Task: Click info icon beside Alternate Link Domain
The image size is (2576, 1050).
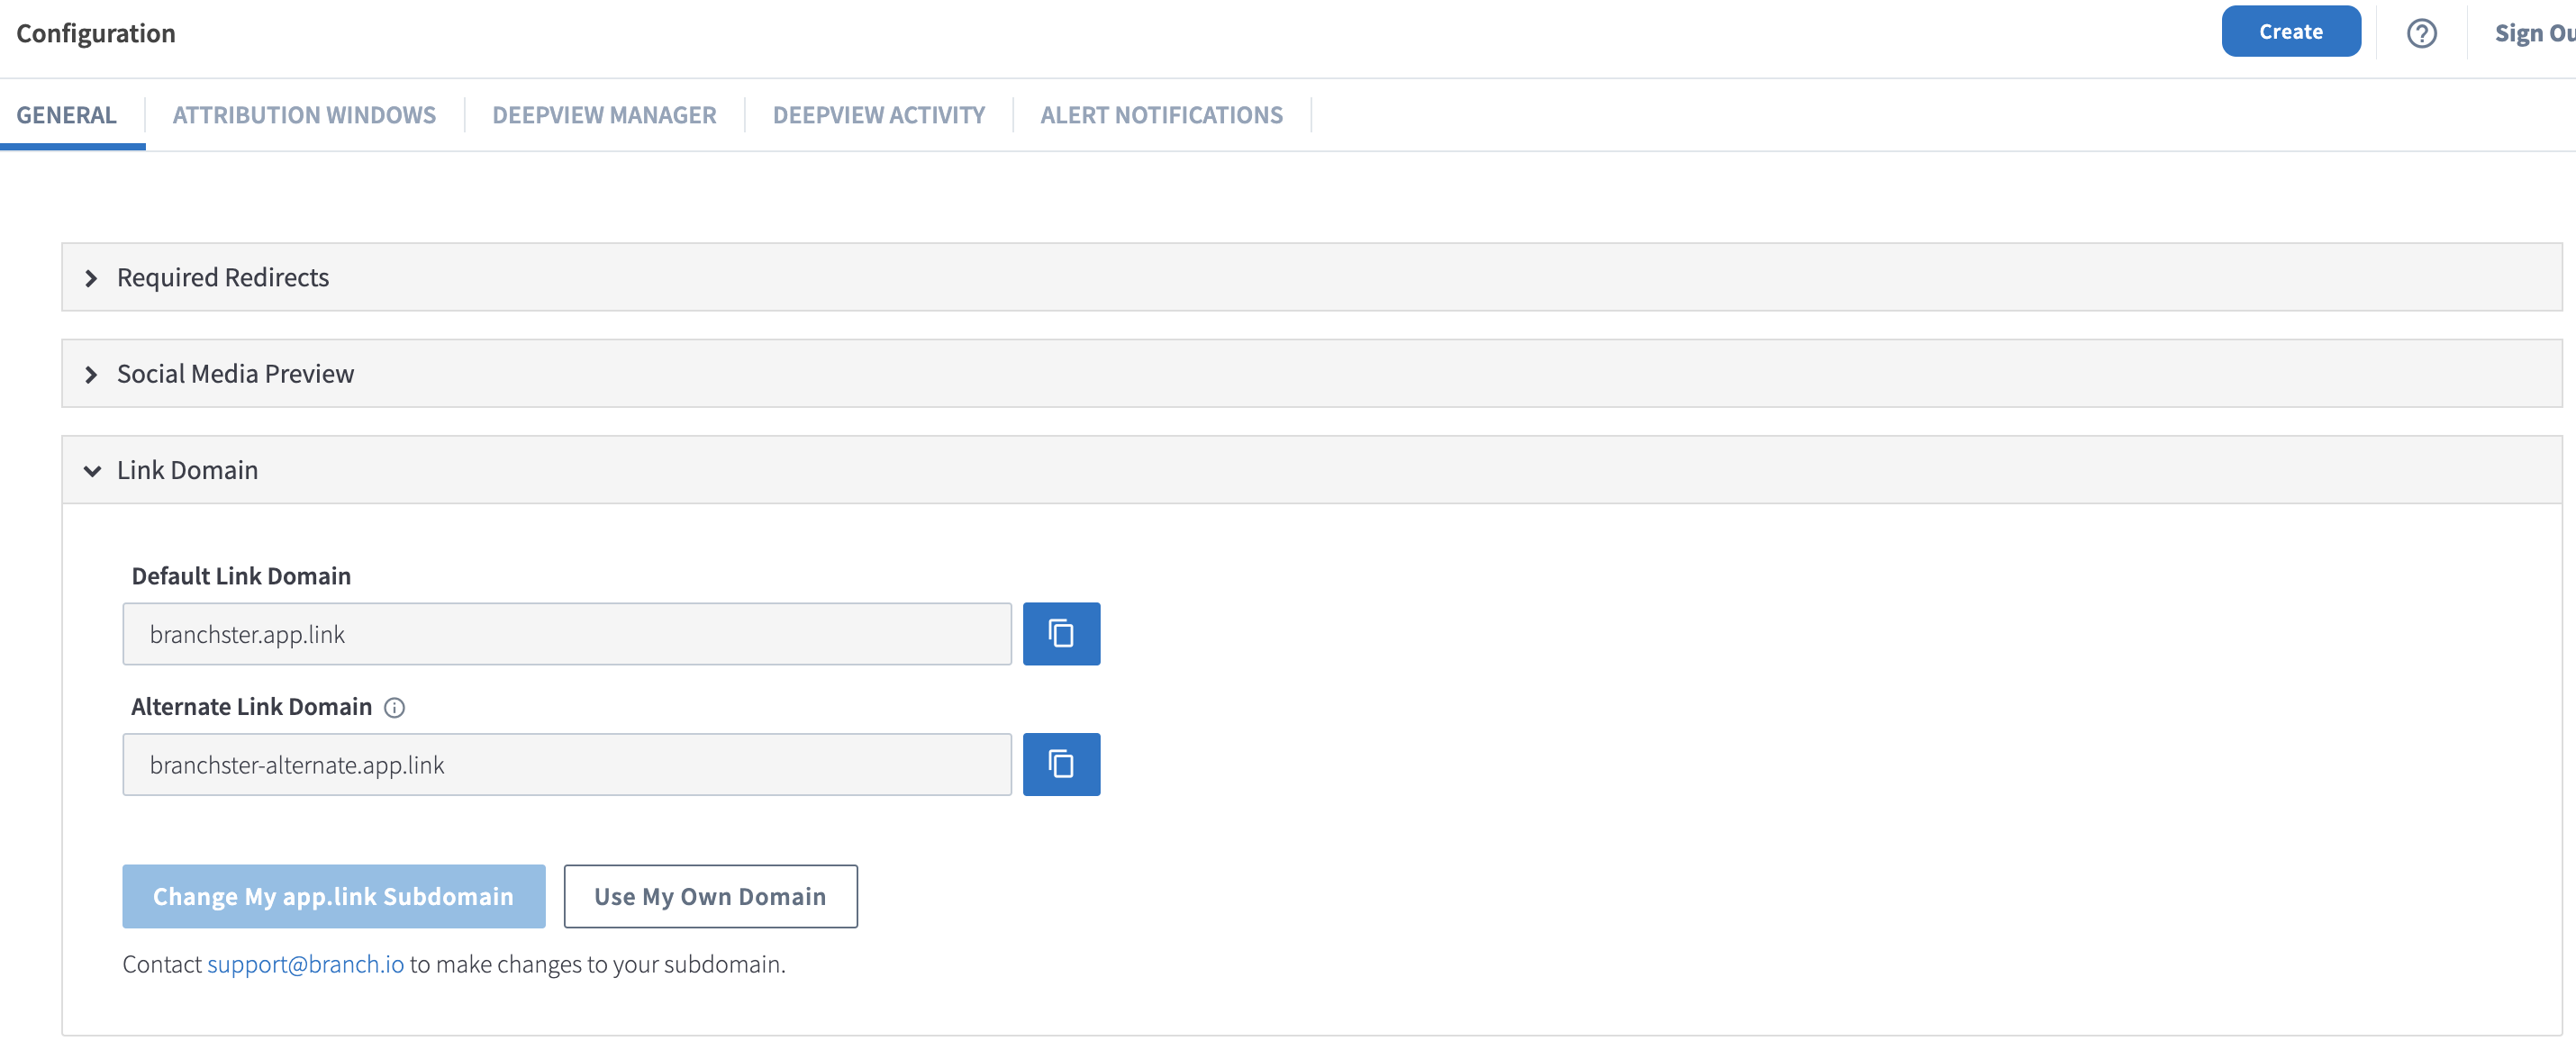Action: point(395,708)
